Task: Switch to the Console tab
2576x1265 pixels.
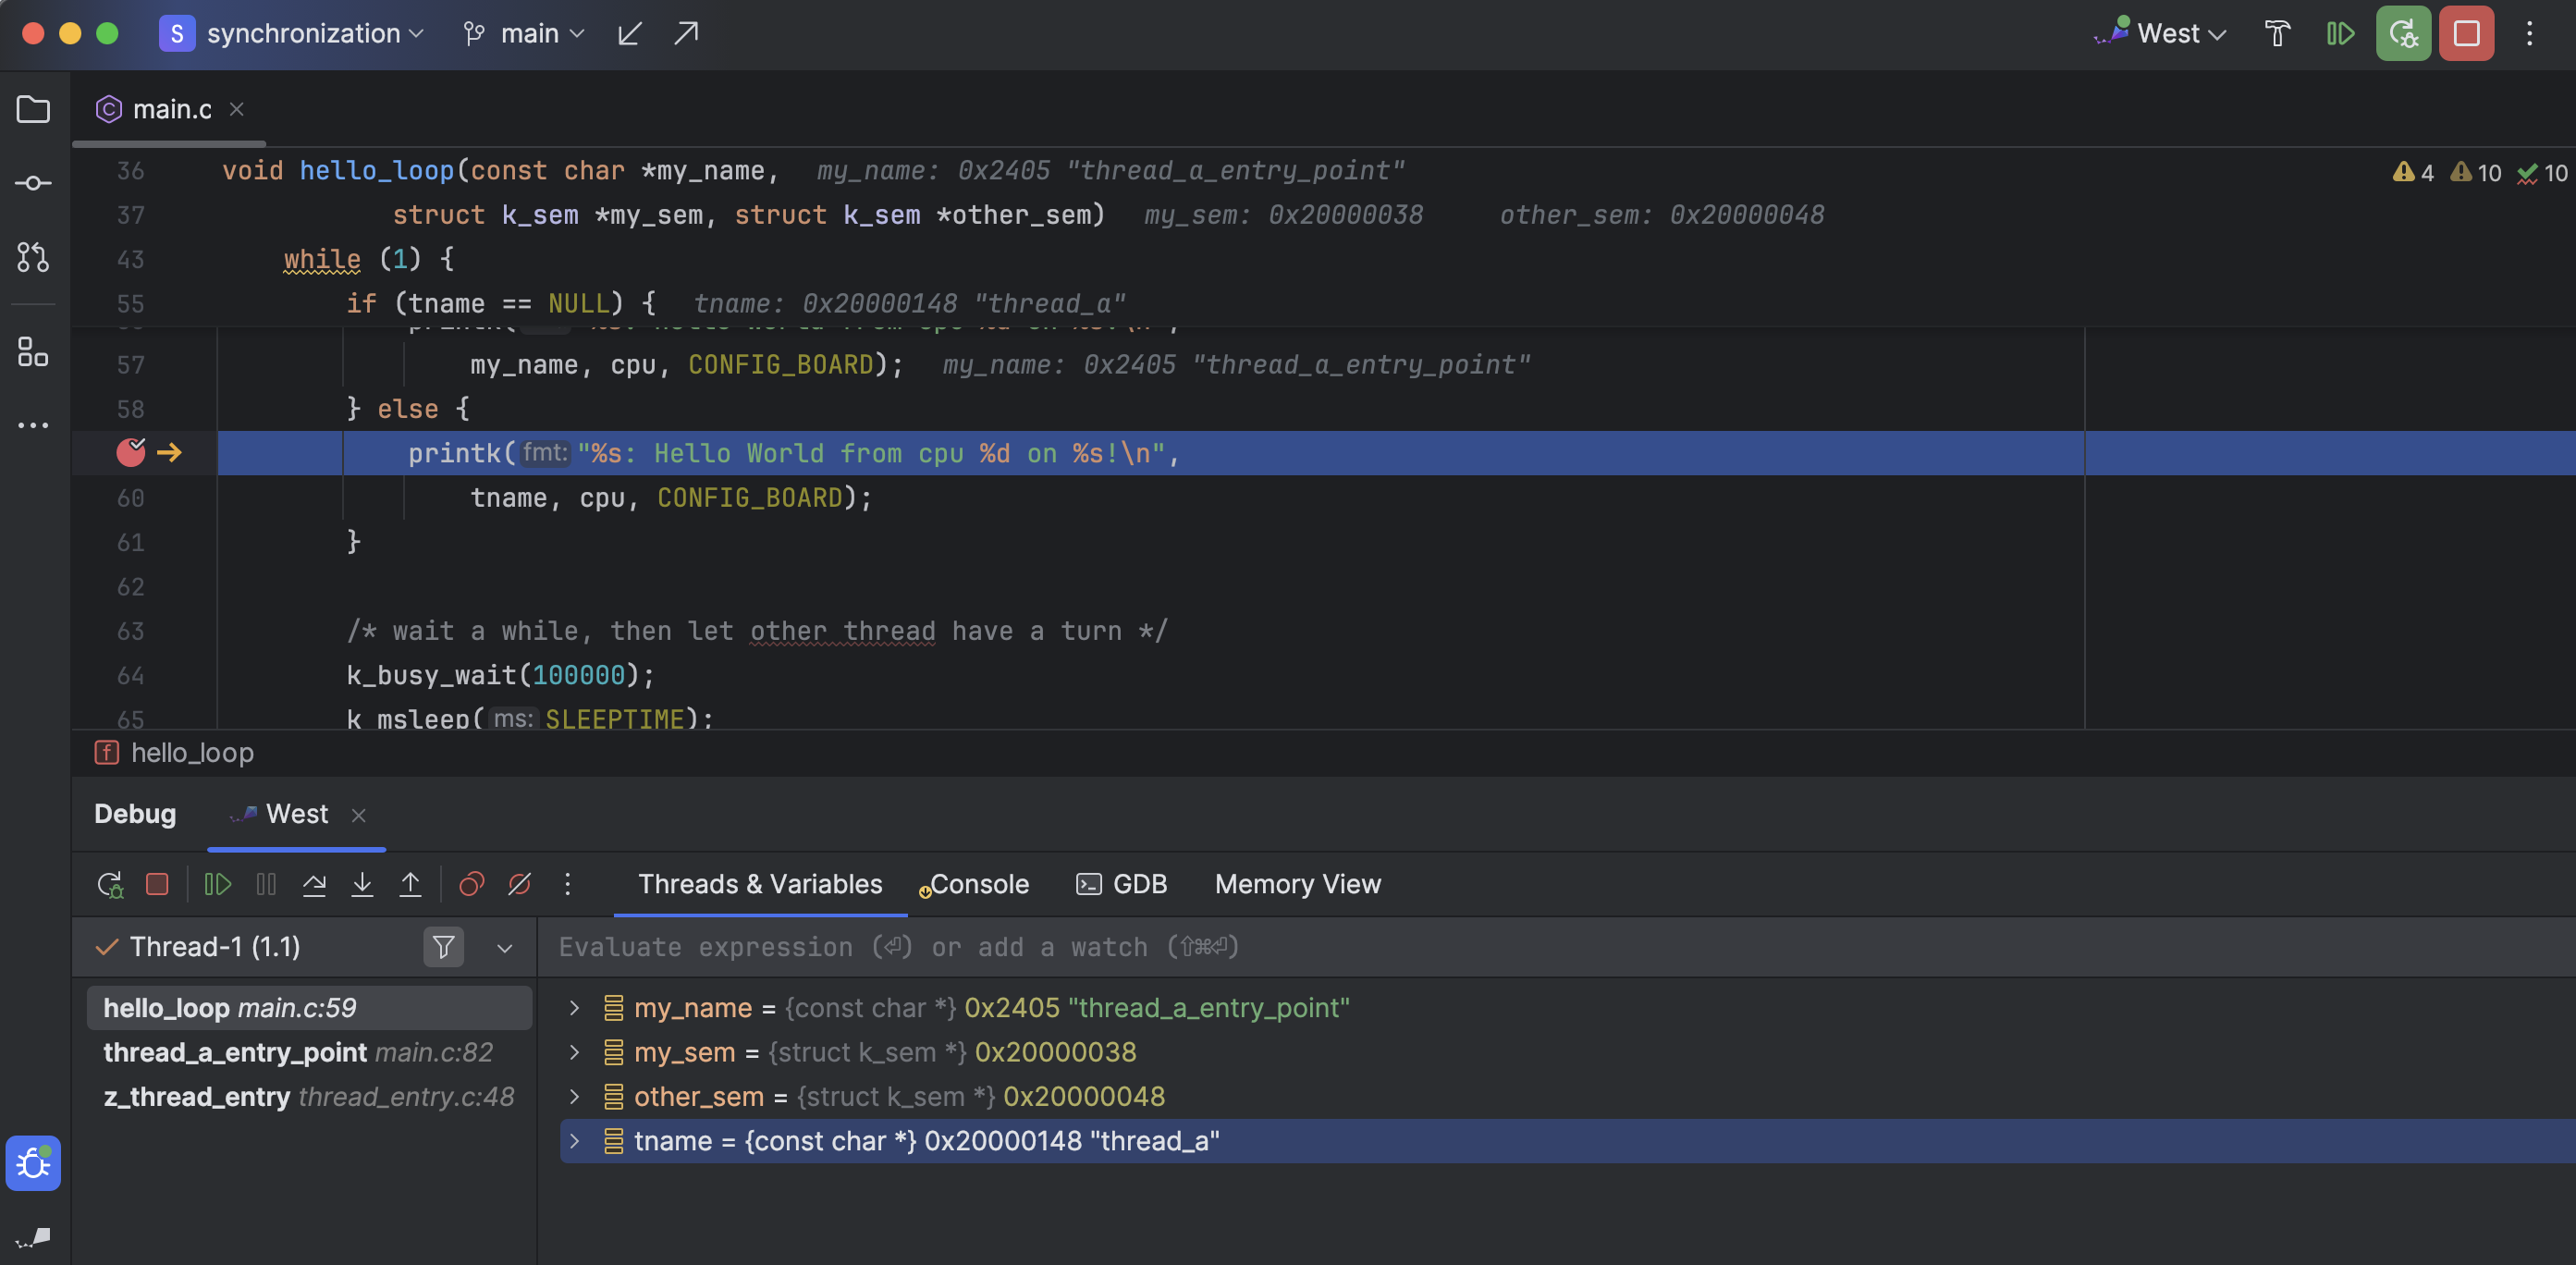Action: pos(979,884)
